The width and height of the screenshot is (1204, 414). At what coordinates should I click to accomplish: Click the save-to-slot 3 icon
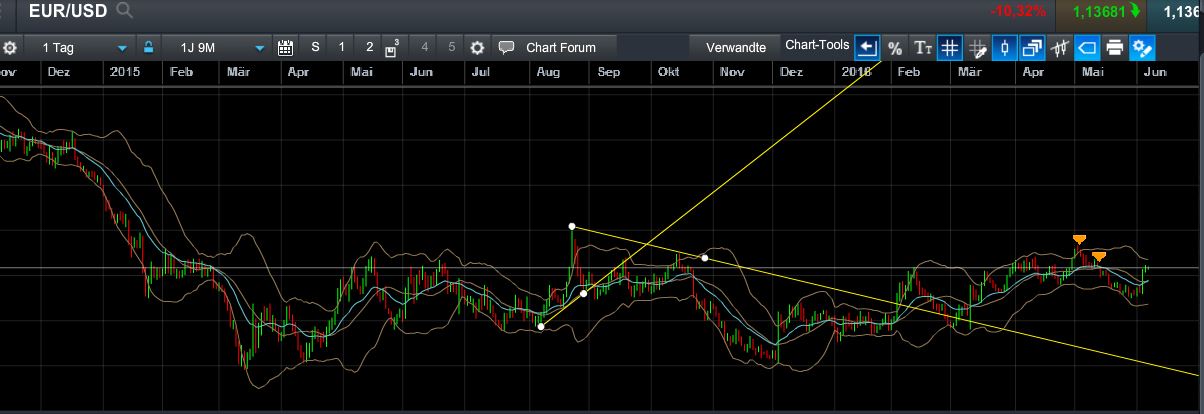coord(393,47)
